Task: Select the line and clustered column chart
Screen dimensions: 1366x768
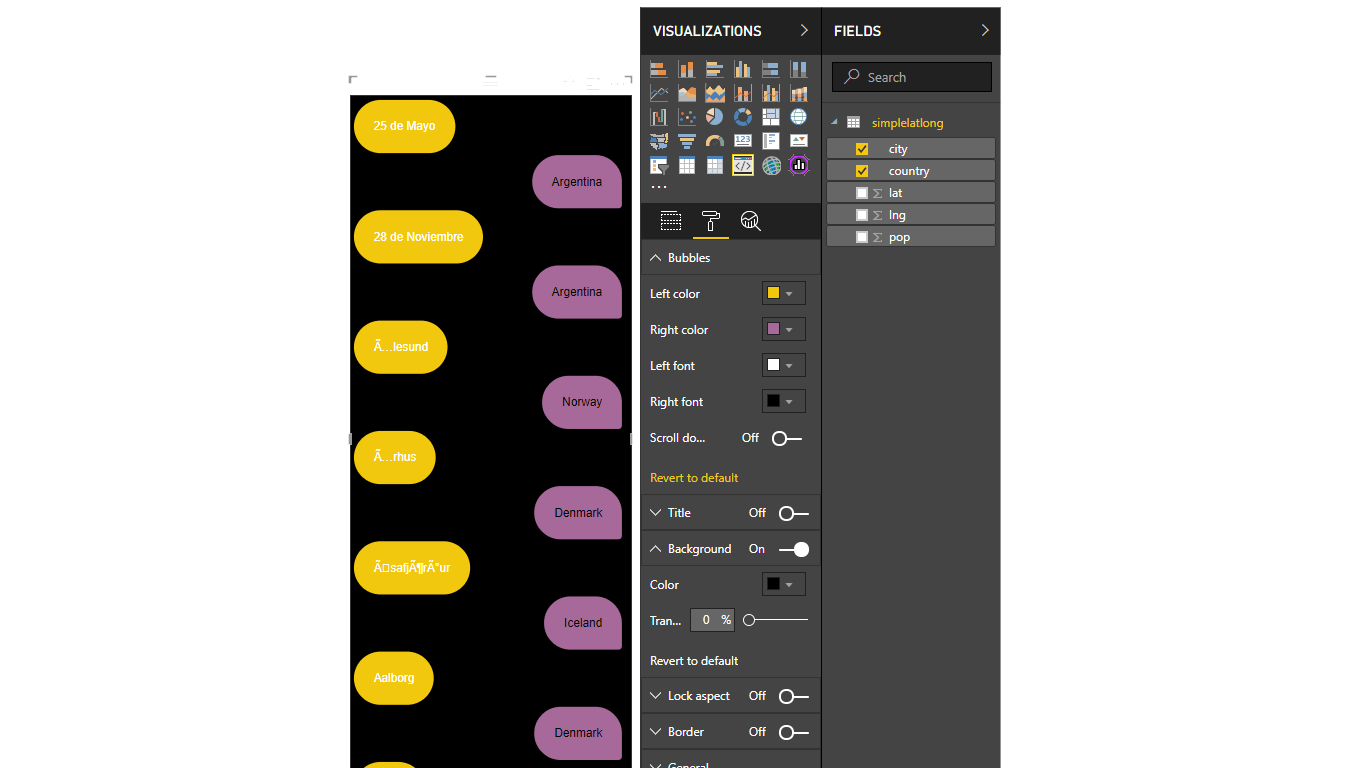Action: [771, 93]
